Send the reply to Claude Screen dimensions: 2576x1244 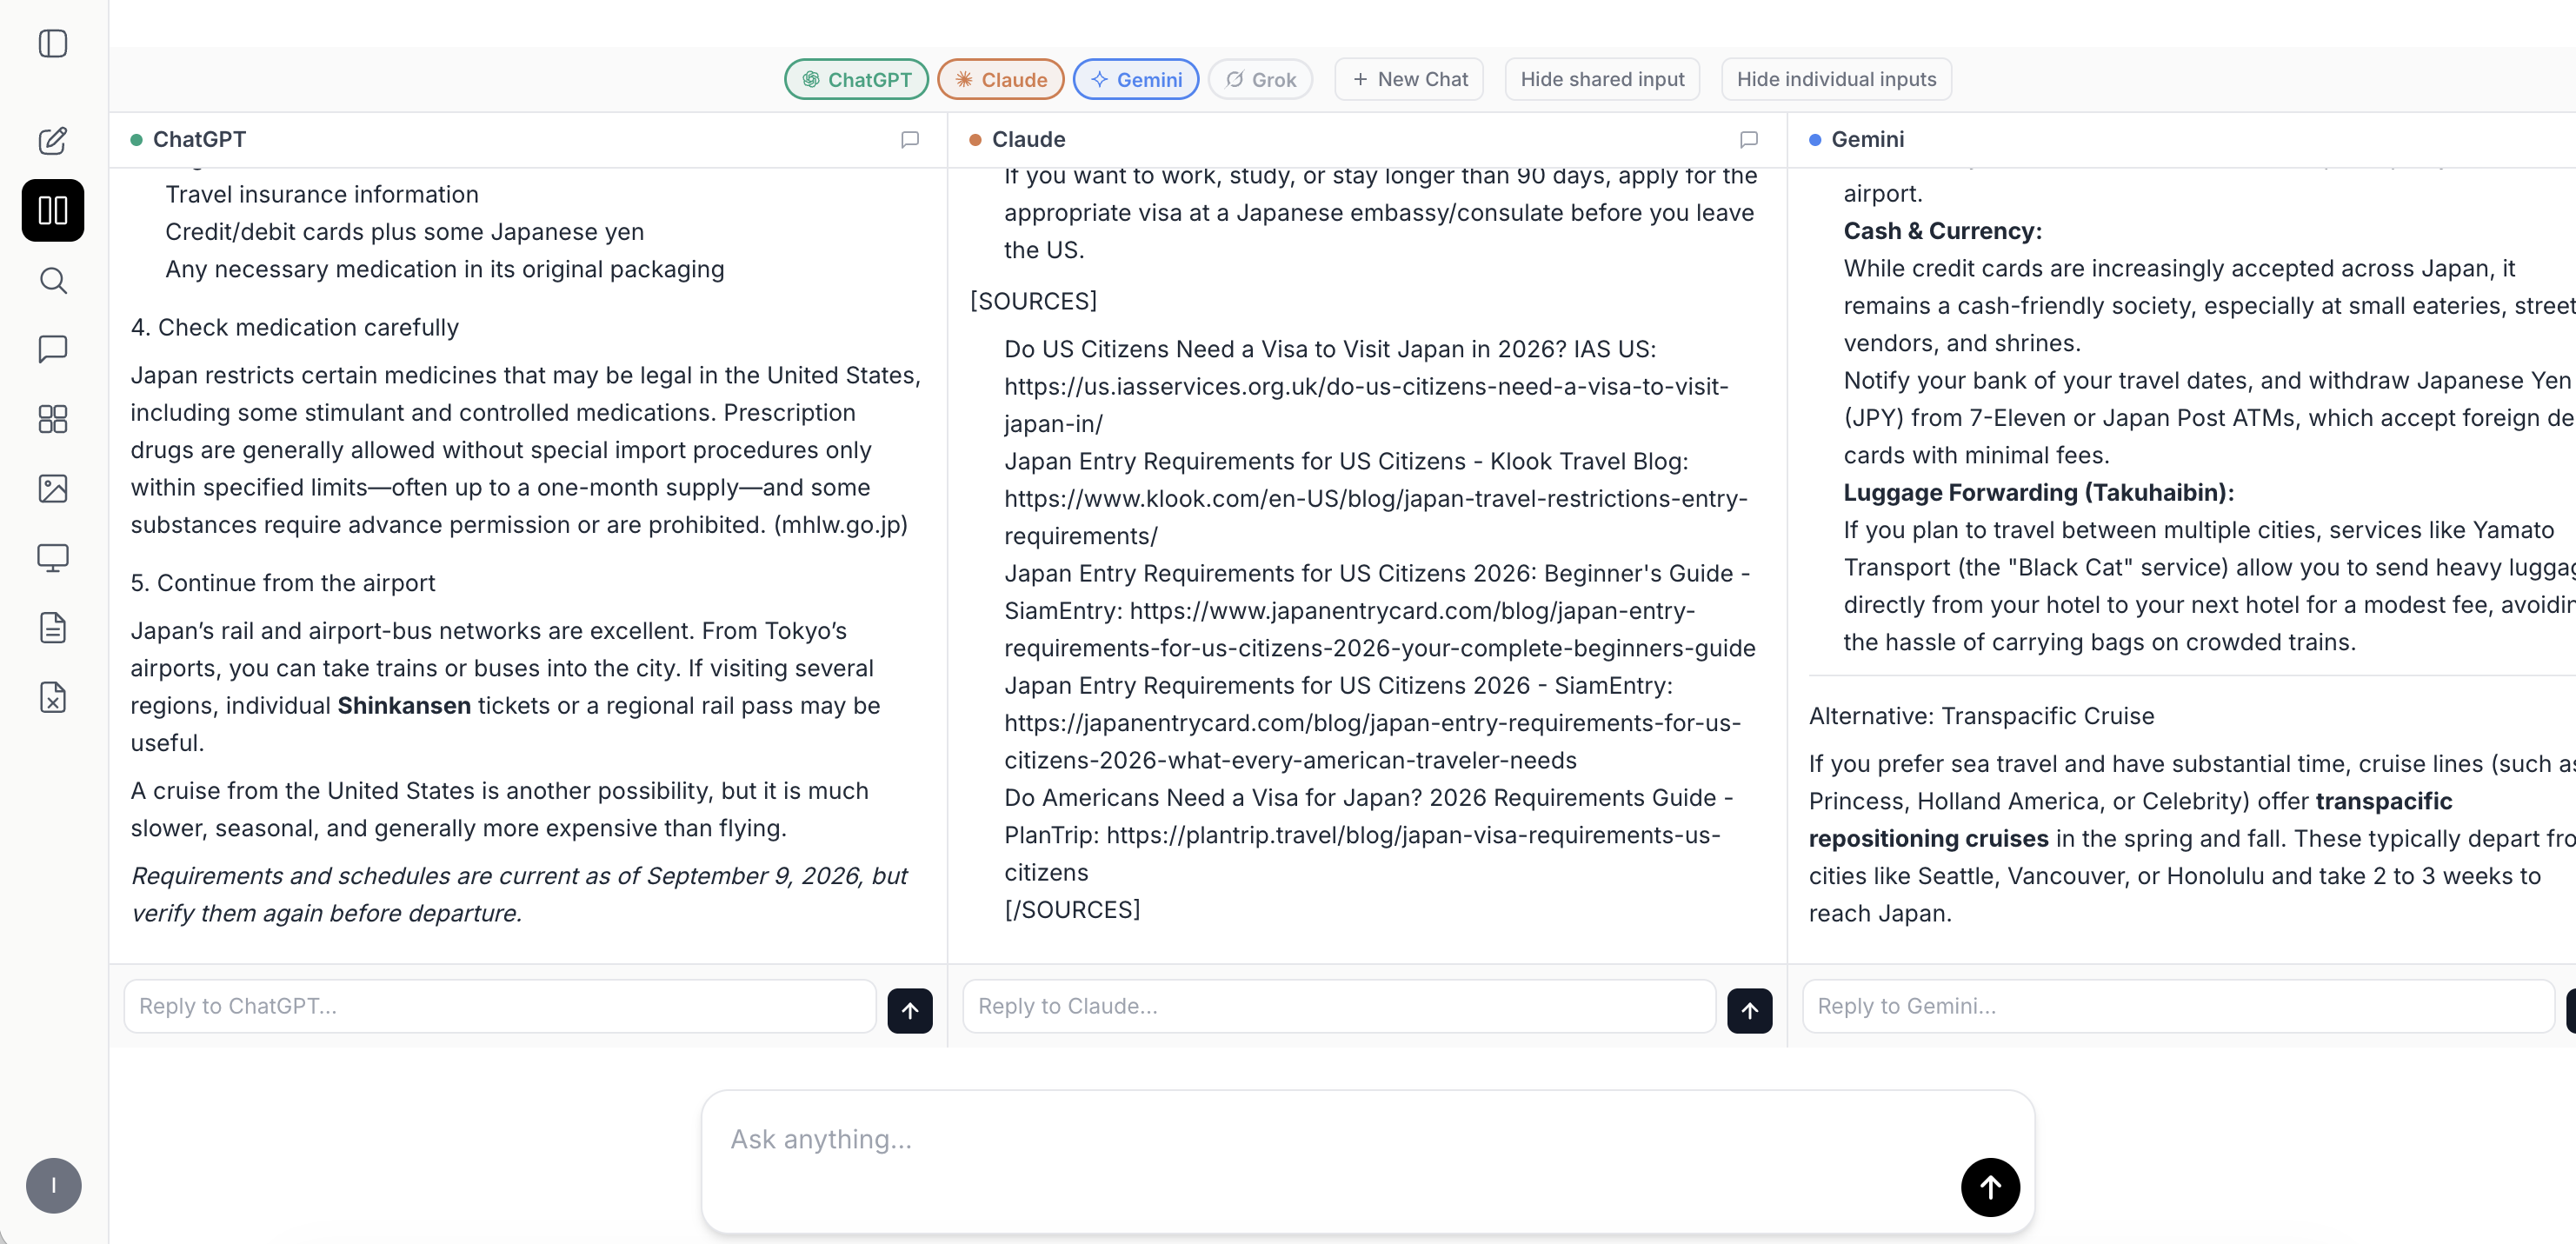tap(1750, 1010)
